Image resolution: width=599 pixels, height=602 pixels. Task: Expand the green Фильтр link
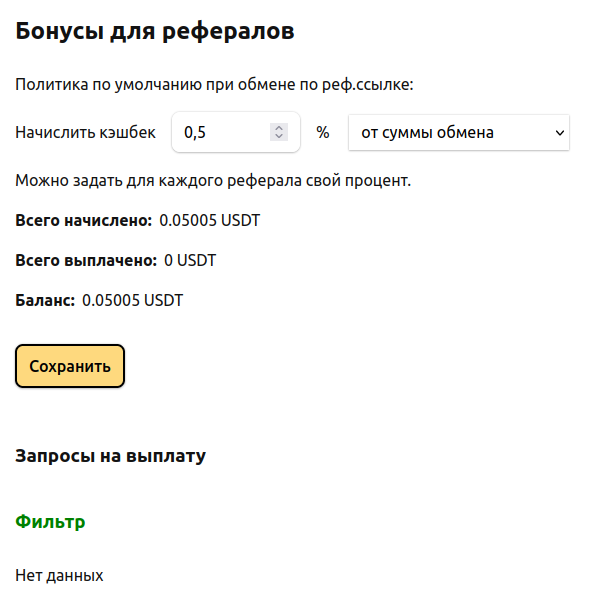50,521
